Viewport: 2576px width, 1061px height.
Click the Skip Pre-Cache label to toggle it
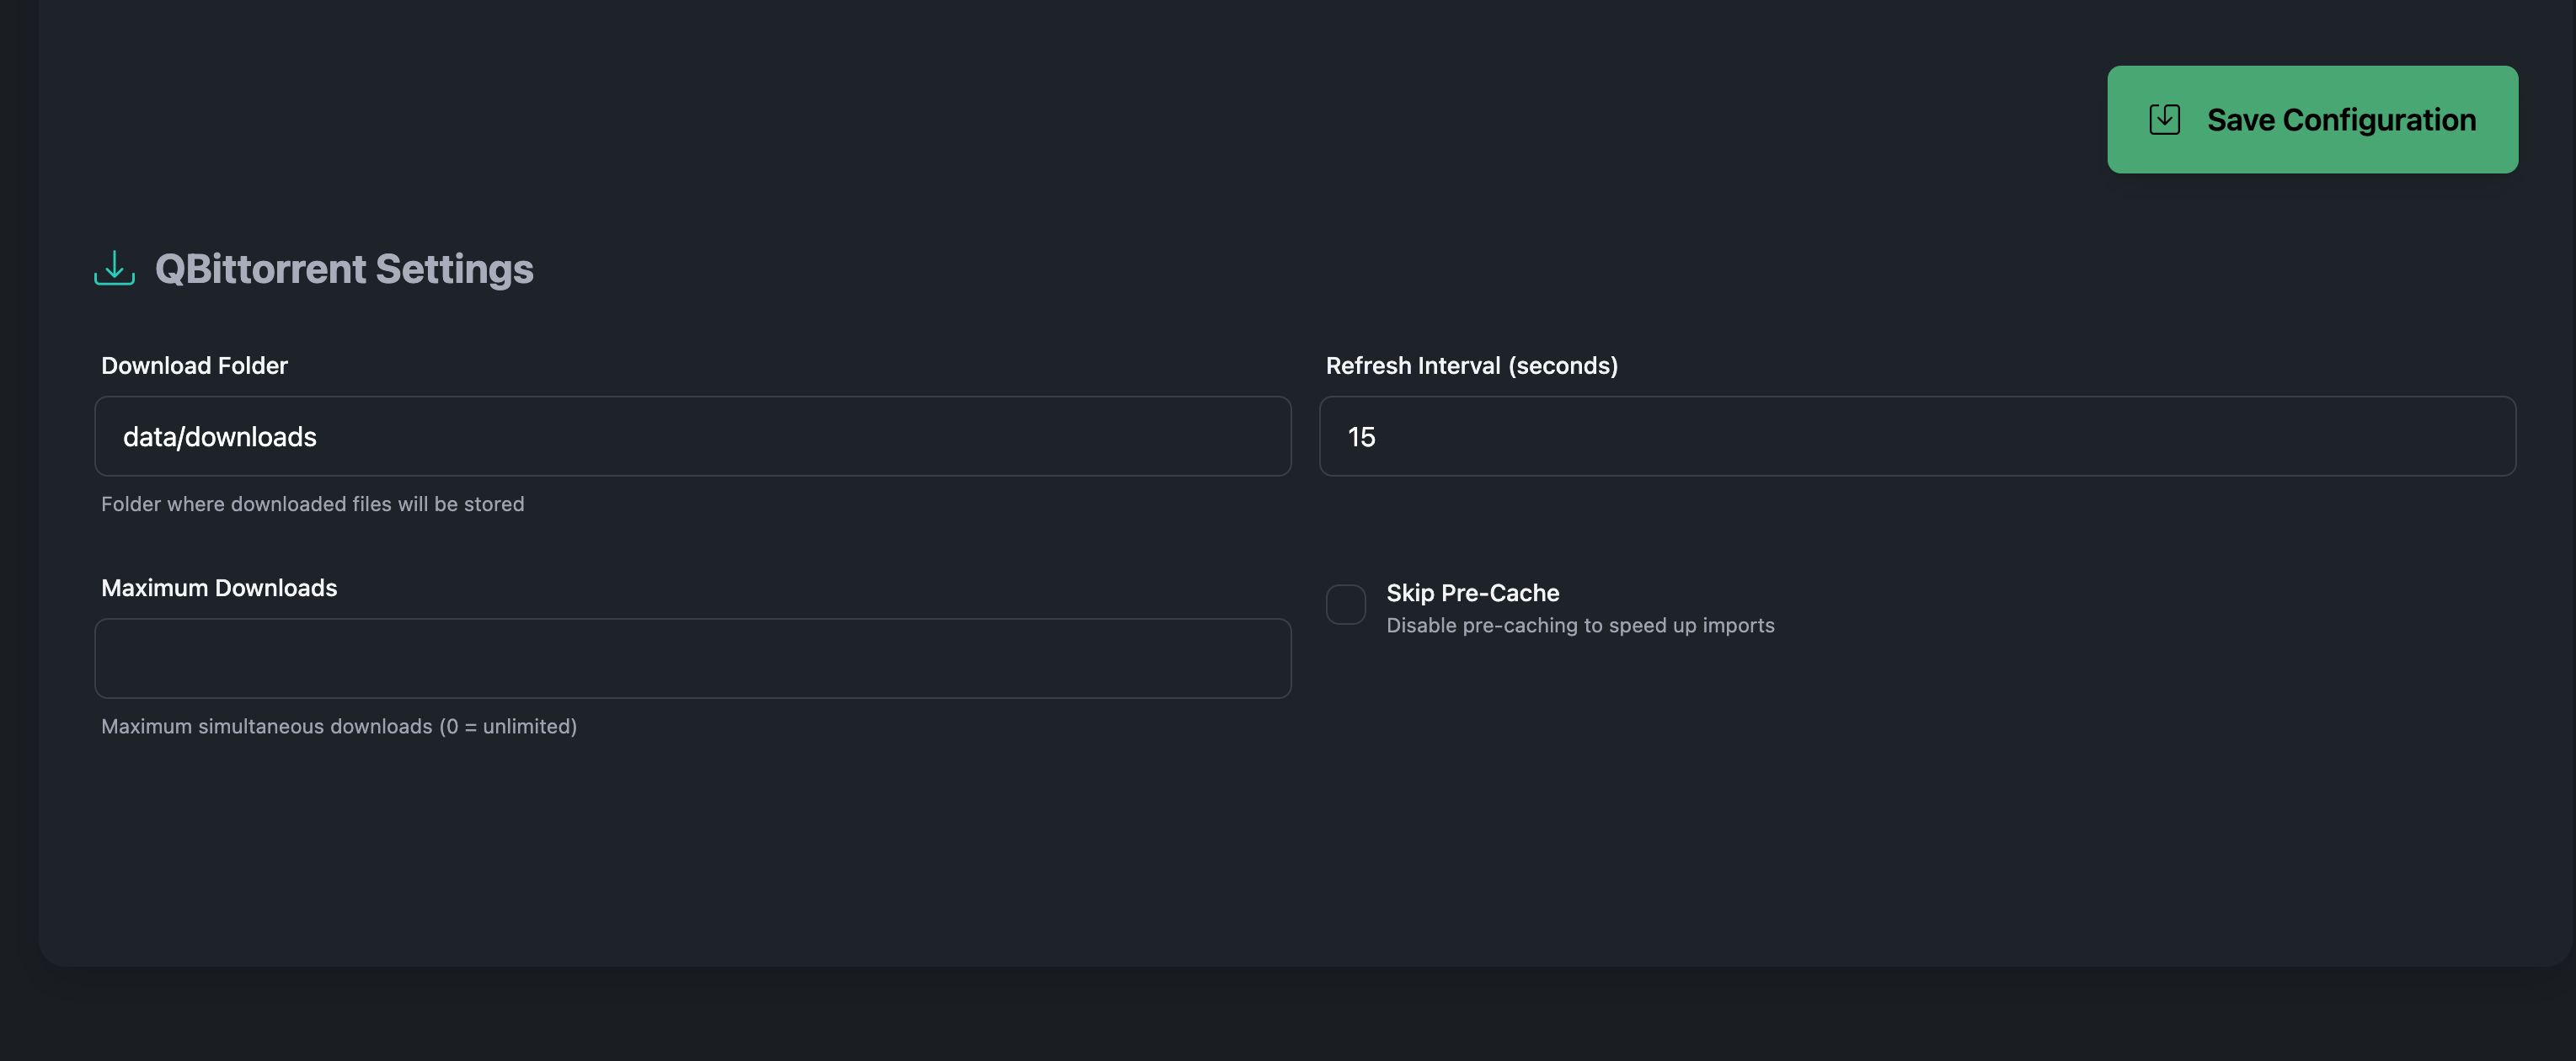click(1472, 592)
